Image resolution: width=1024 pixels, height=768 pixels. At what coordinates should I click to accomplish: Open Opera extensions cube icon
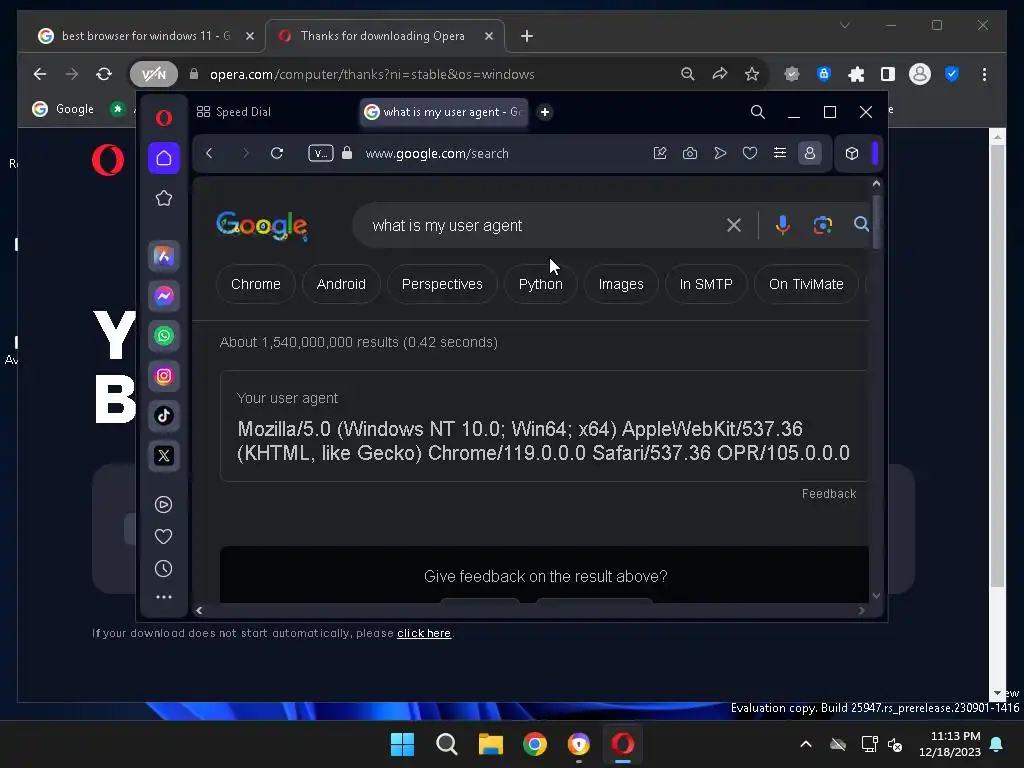click(852, 153)
